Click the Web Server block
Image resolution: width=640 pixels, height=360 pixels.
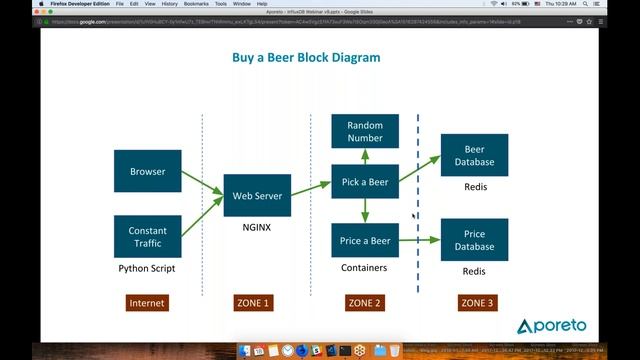(257, 196)
